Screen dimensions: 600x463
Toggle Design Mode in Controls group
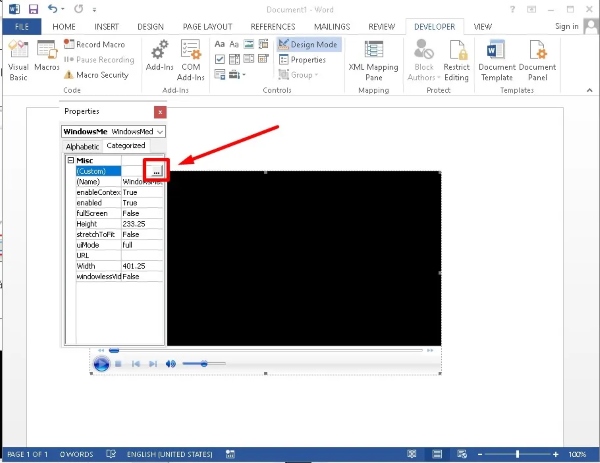(x=309, y=45)
